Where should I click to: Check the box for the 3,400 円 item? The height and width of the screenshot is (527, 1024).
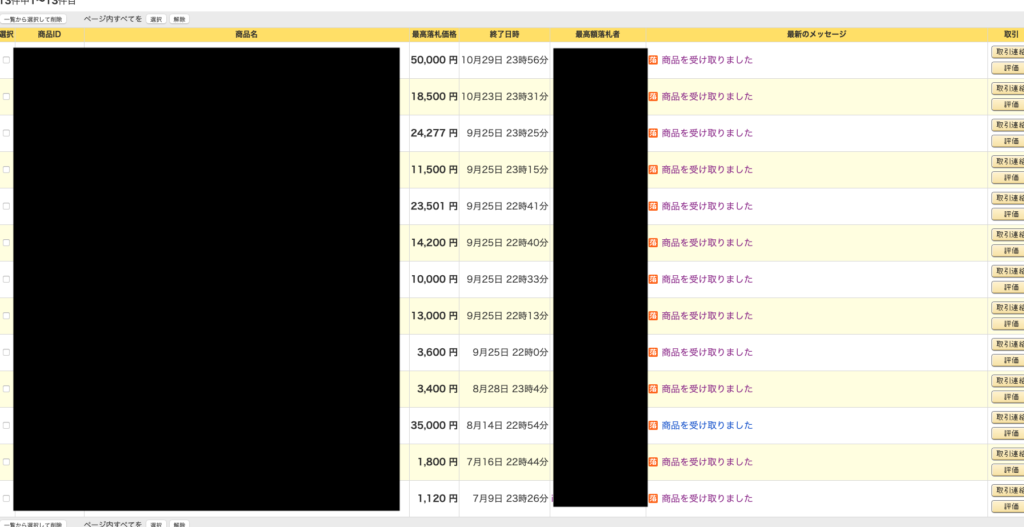(x=6, y=389)
